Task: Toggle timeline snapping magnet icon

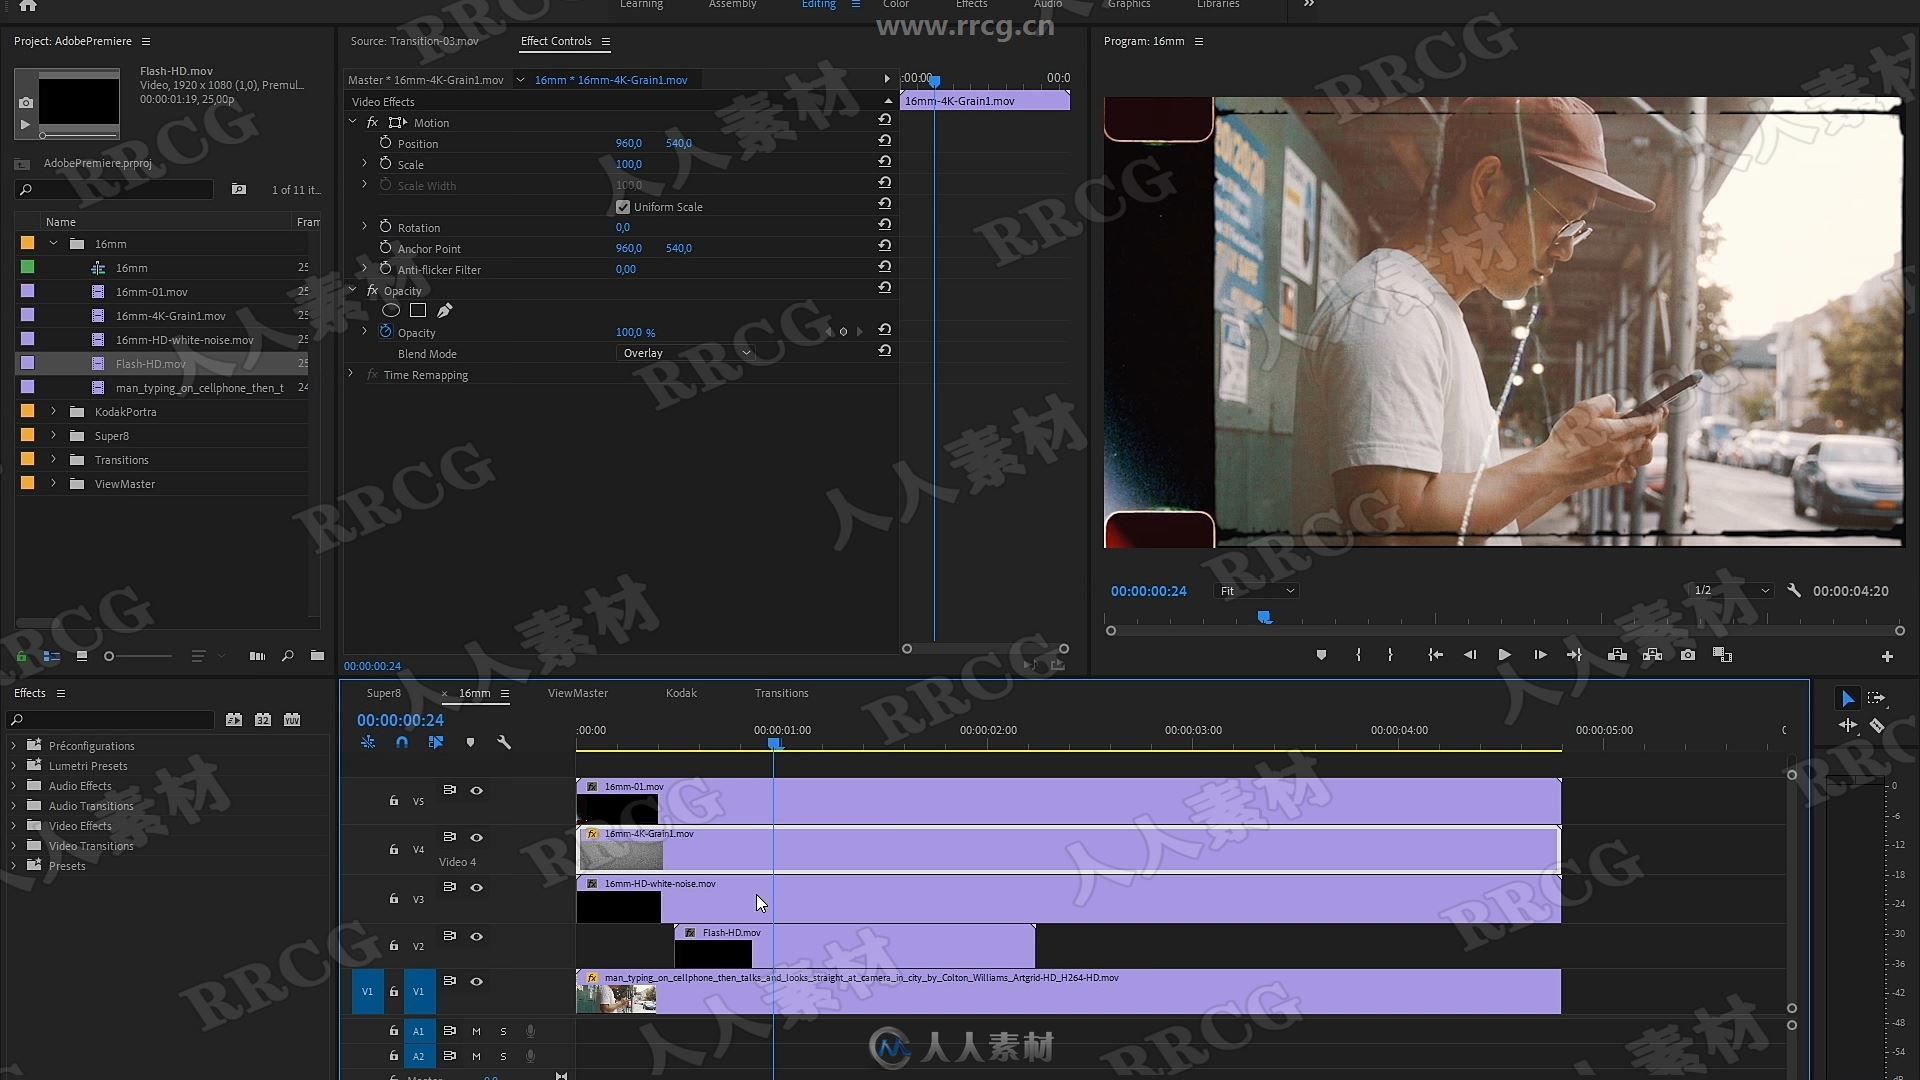Action: [x=402, y=743]
